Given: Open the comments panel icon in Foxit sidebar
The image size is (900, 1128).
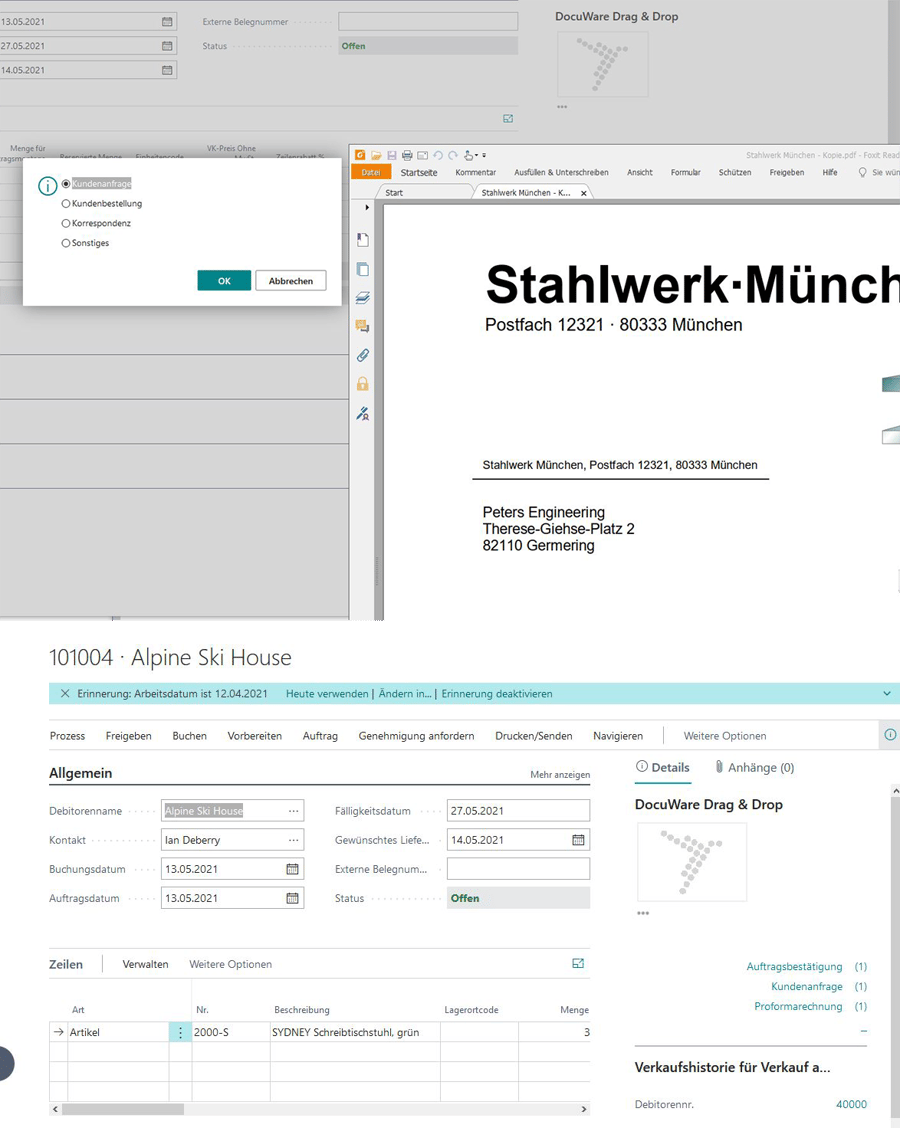Looking at the screenshot, I should coord(362,326).
